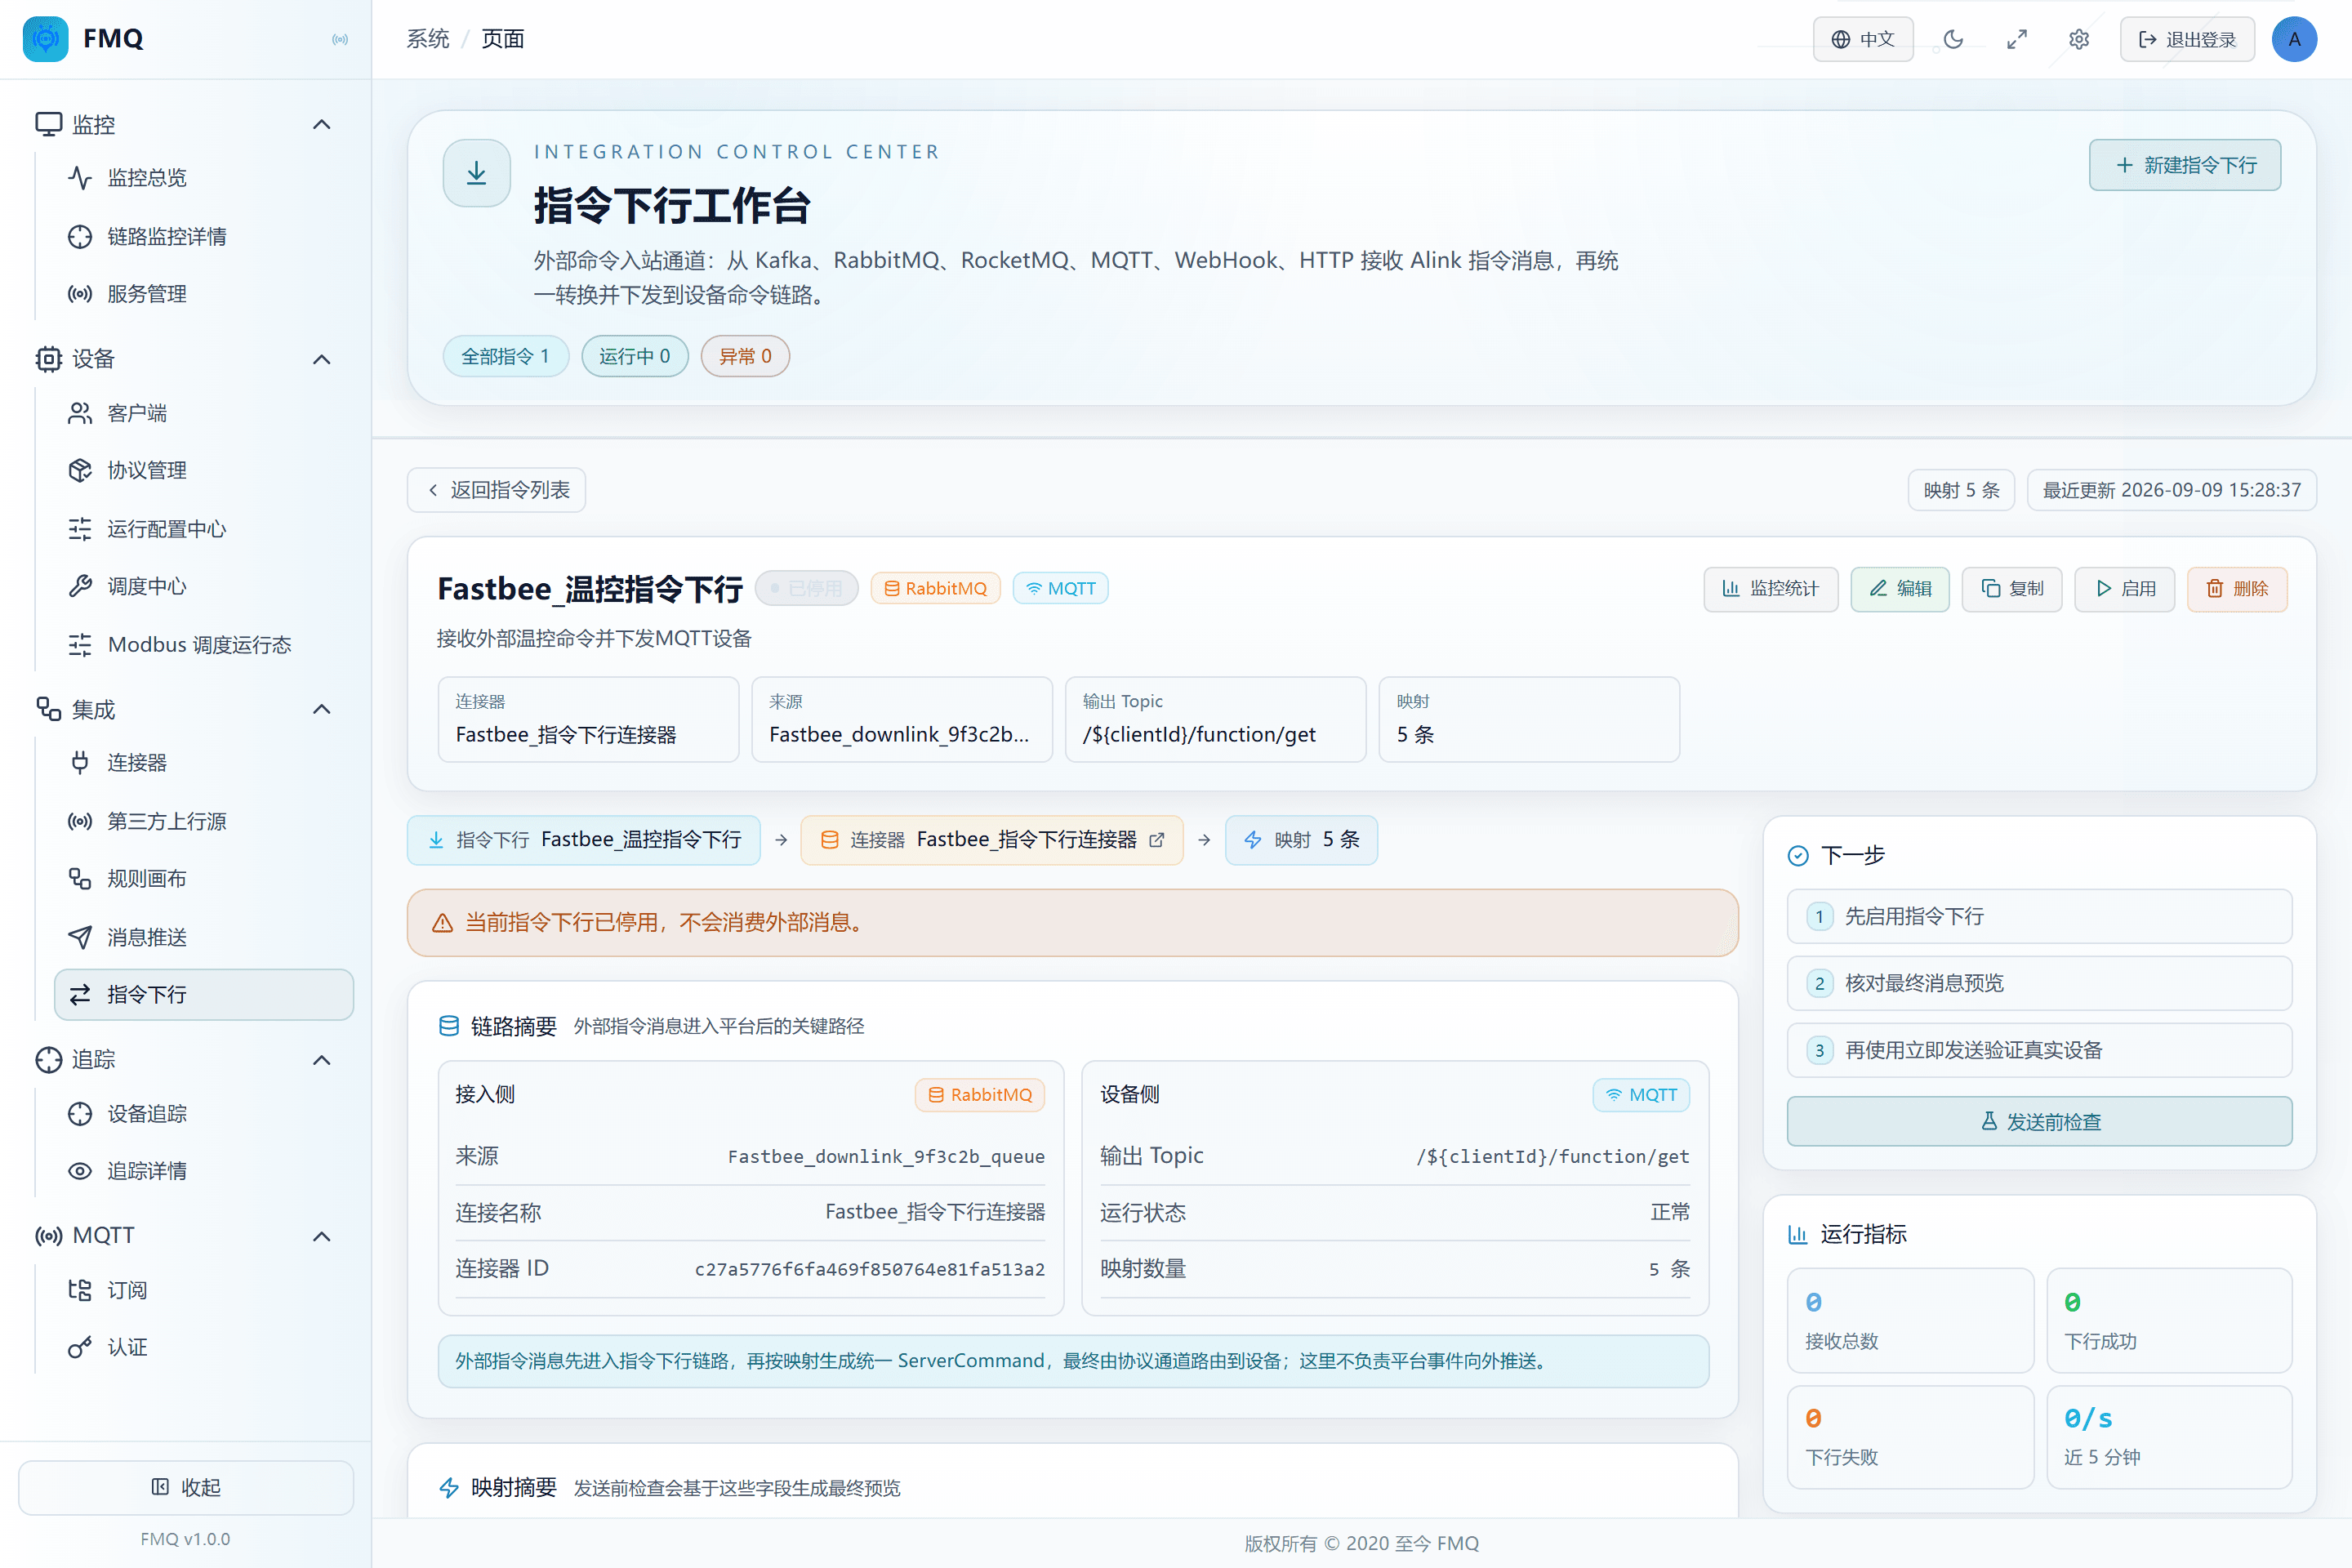Click the 运行配置中心 sliders icon
This screenshot has width=2352, height=1568.
[x=80, y=529]
